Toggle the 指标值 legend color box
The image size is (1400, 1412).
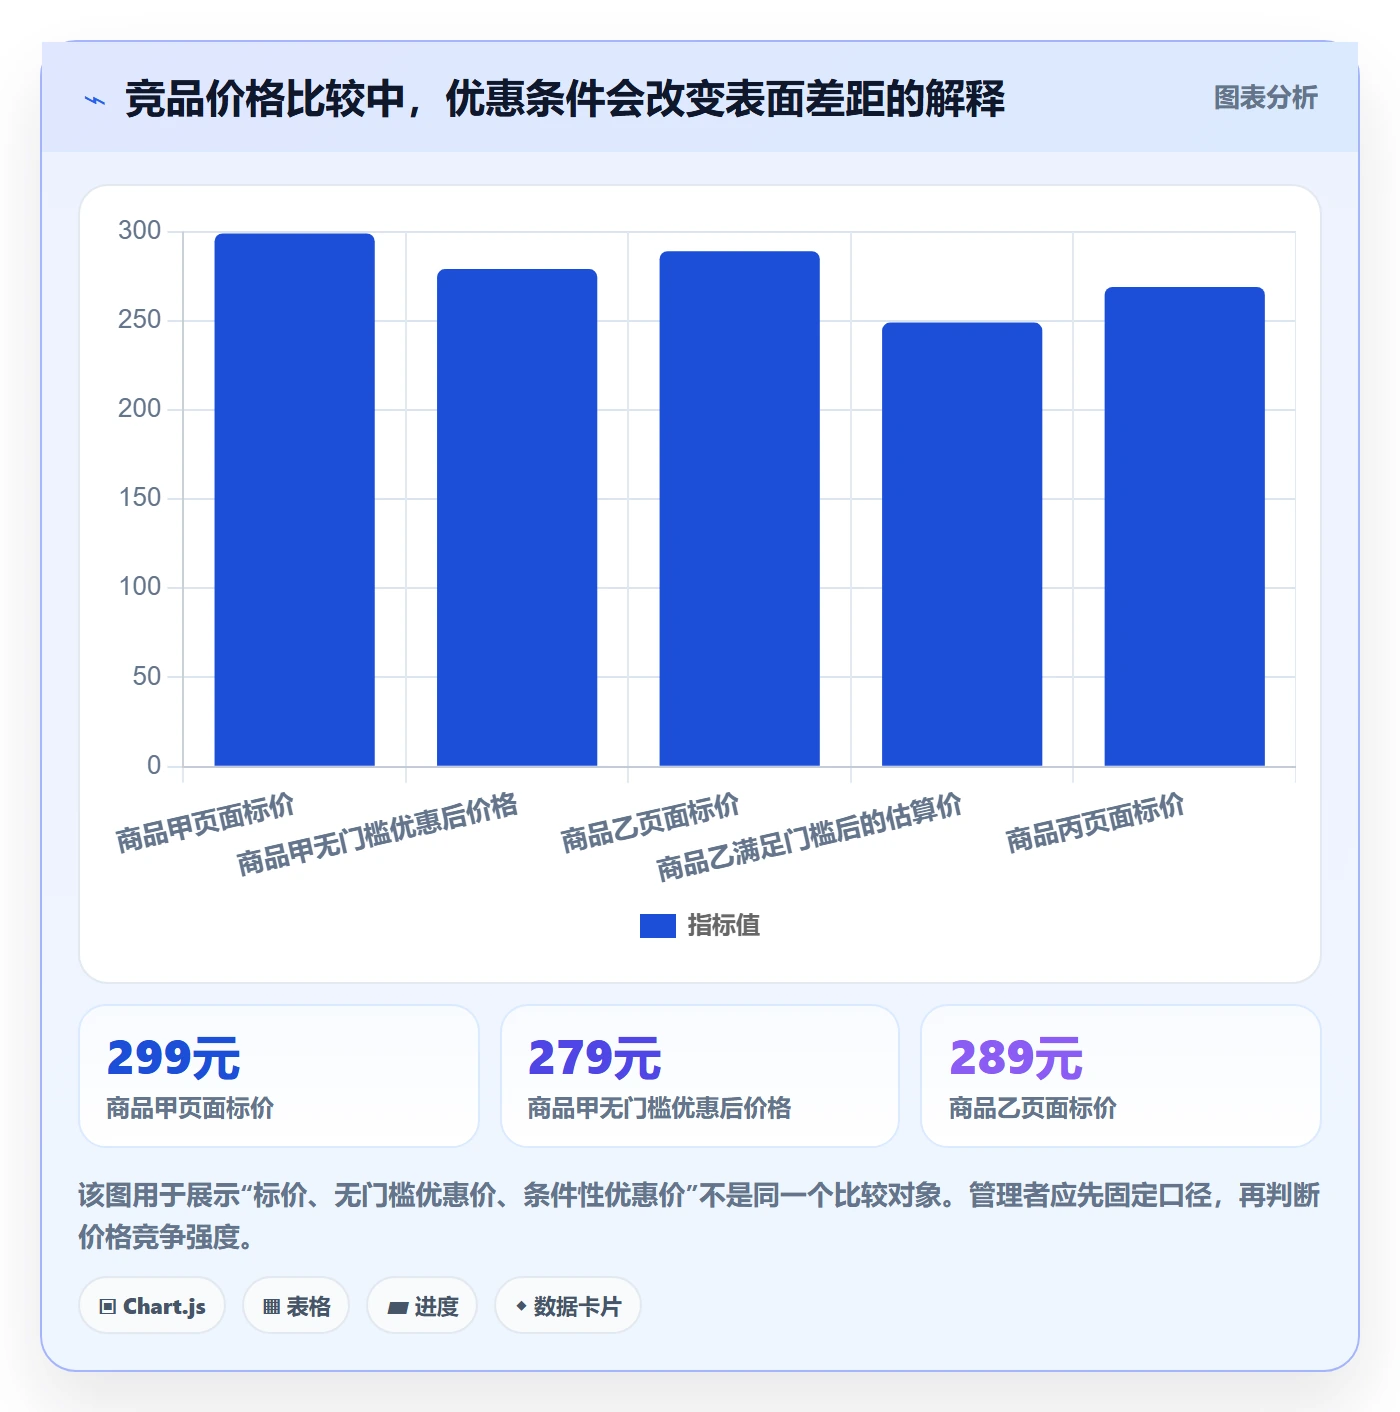(657, 926)
